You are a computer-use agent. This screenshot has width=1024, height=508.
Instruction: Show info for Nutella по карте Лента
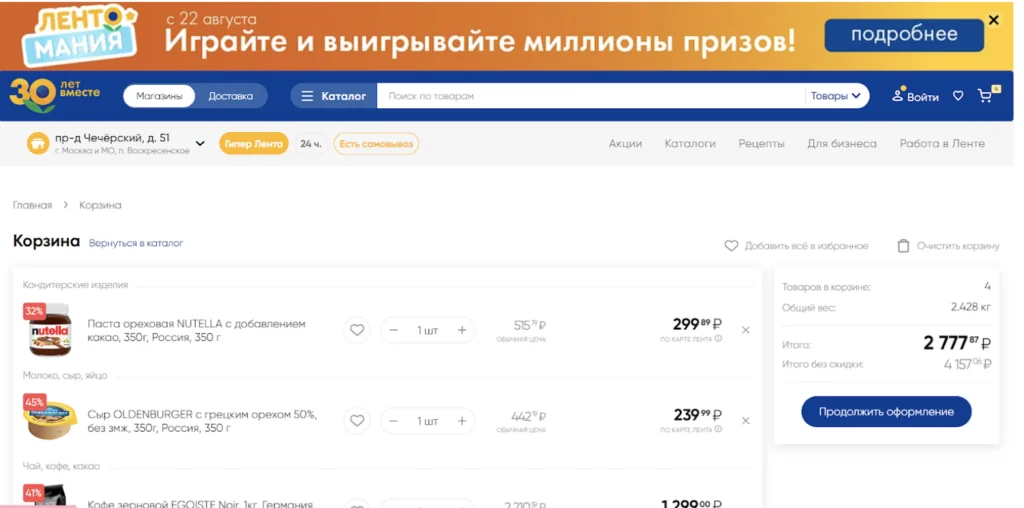click(718, 339)
